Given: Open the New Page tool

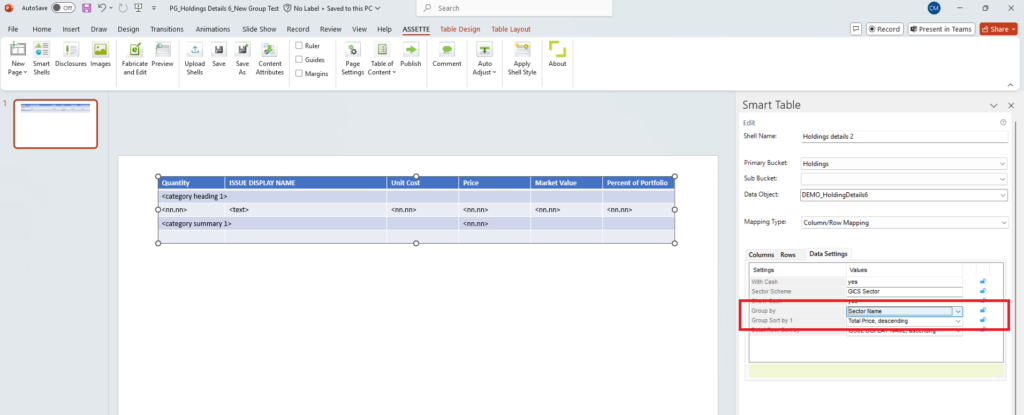Looking at the screenshot, I should tap(18, 59).
